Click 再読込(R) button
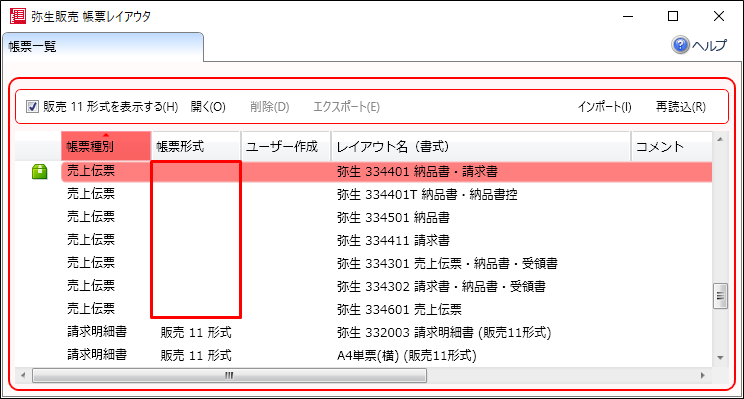The width and height of the screenshot is (744, 399). pyautogui.click(x=680, y=107)
